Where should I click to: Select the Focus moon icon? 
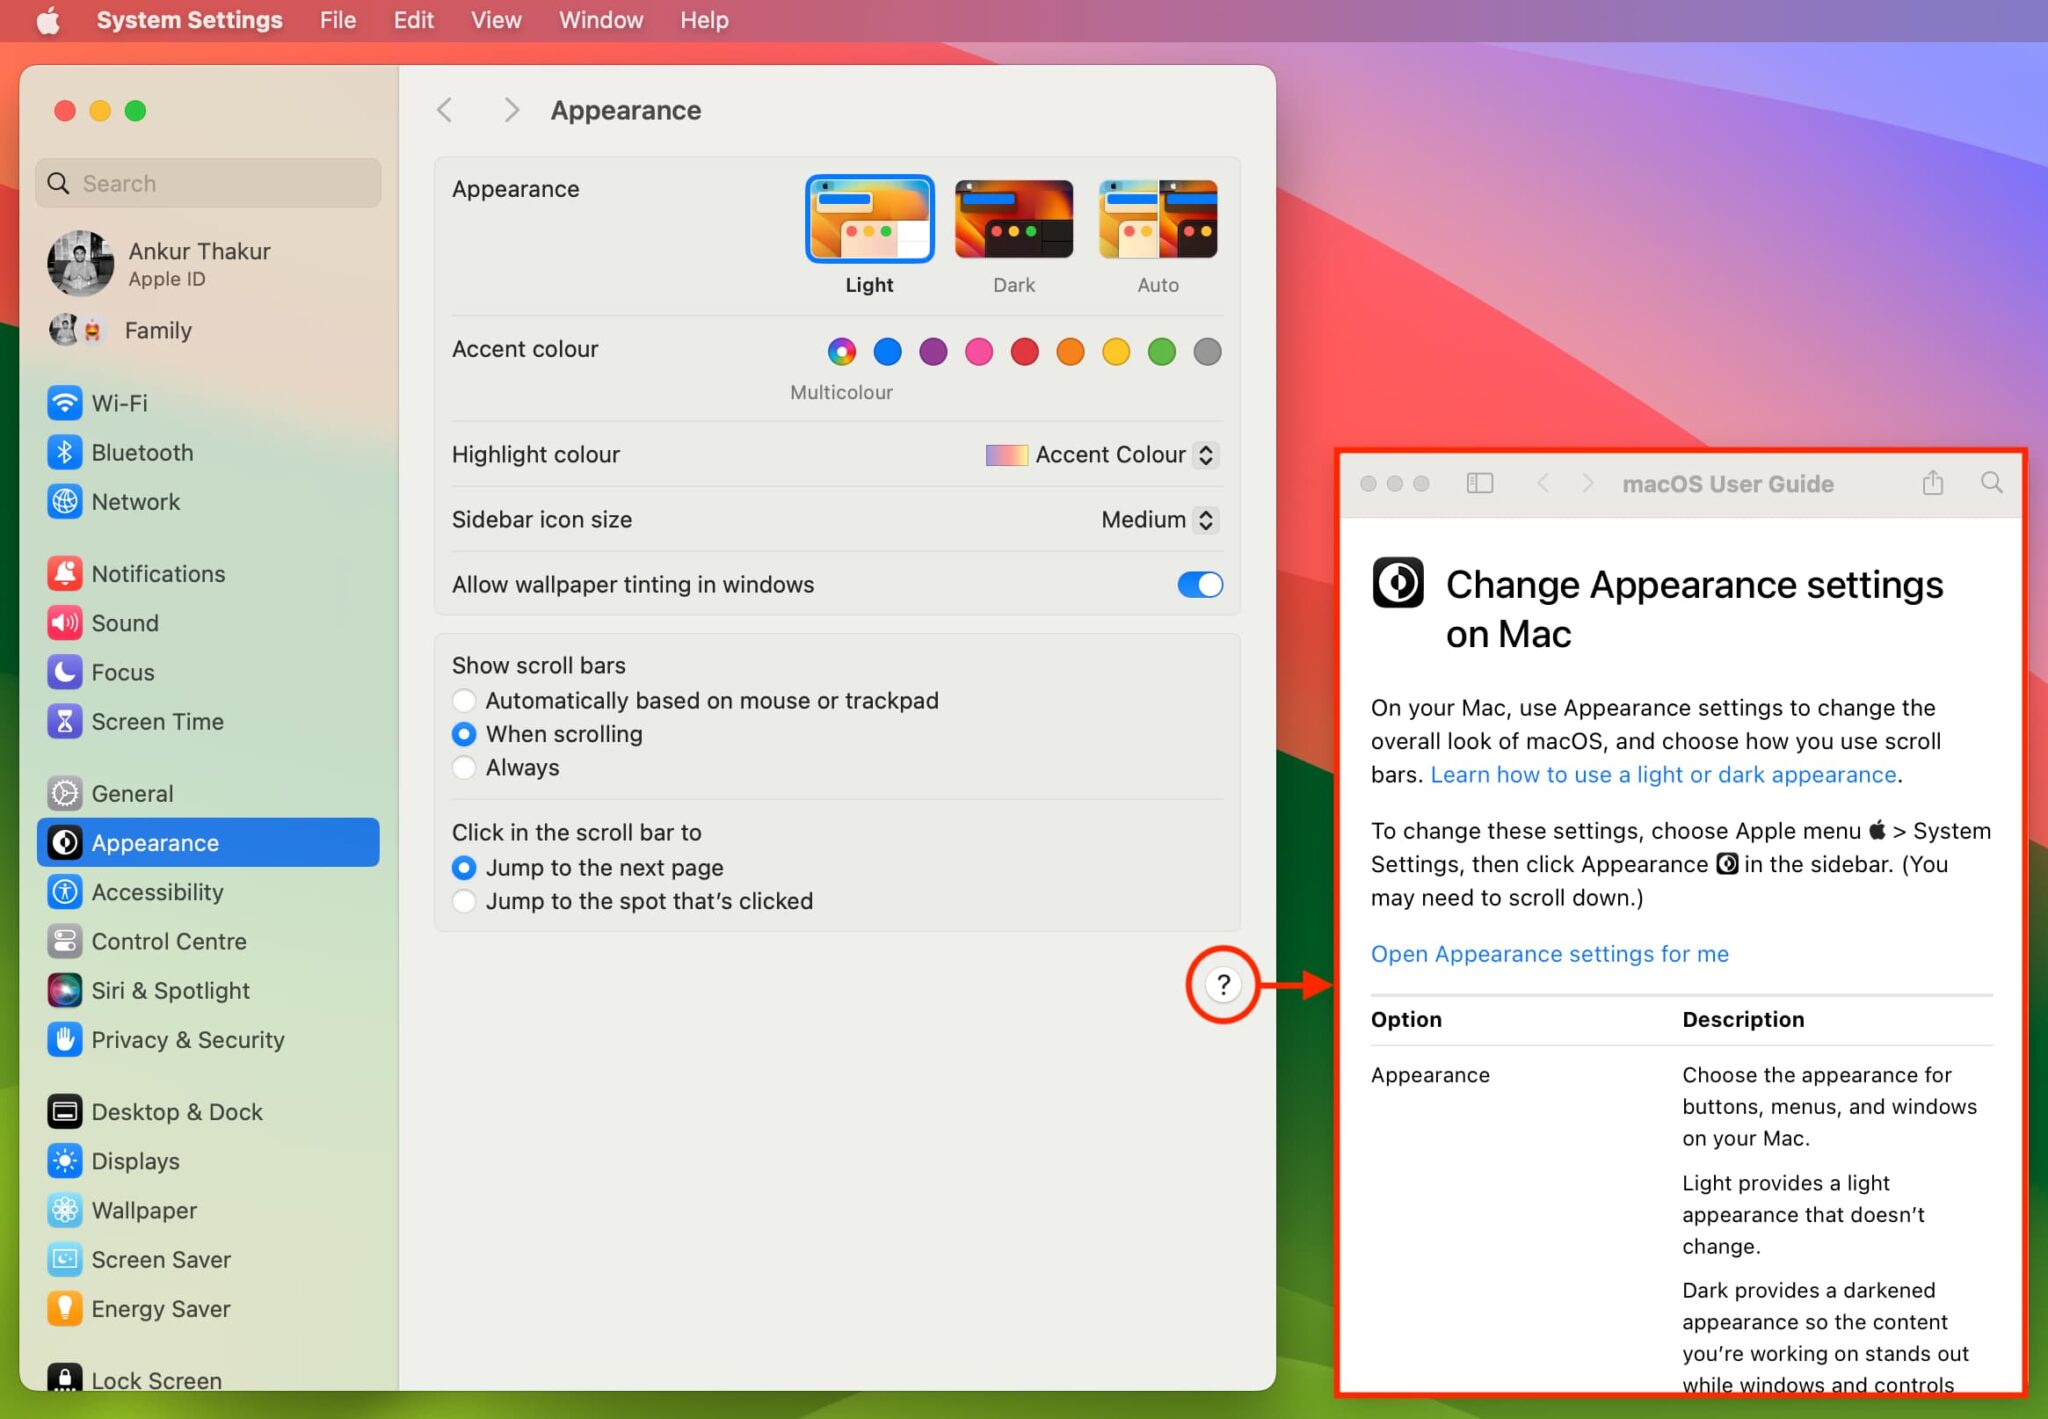(65, 672)
